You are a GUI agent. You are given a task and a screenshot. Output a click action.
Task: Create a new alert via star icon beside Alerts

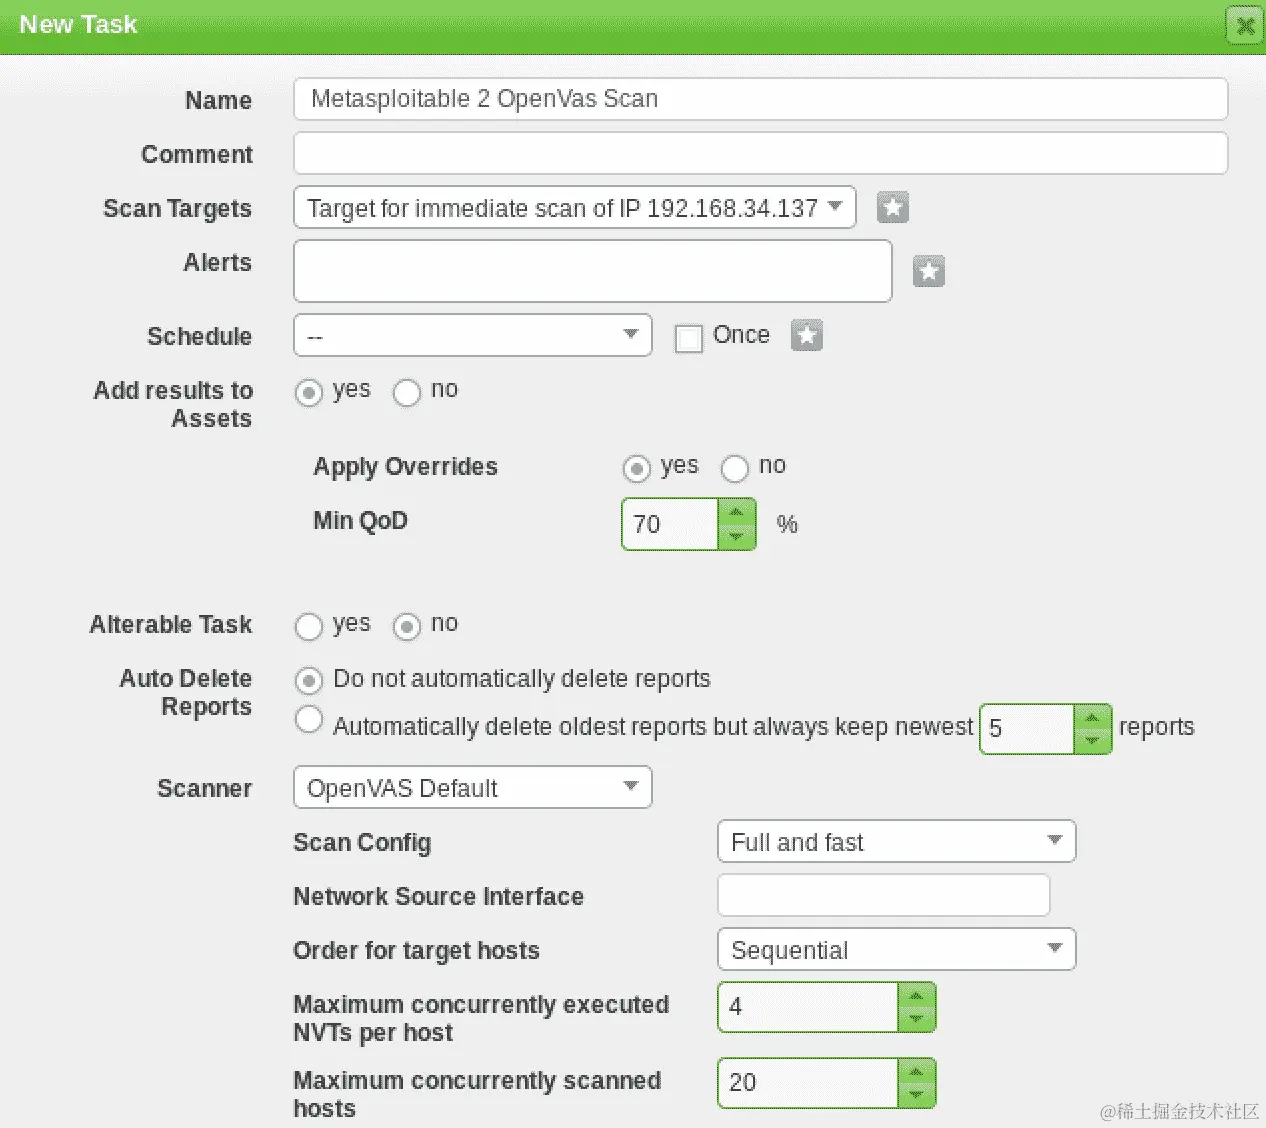(x=929, y=270)
